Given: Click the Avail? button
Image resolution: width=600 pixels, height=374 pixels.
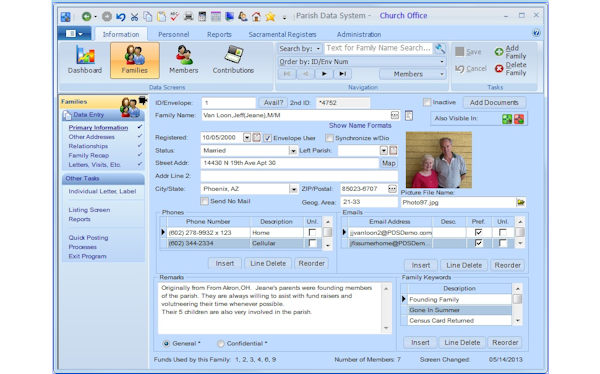Looking at the screenshot, I should tap(273, 103).
